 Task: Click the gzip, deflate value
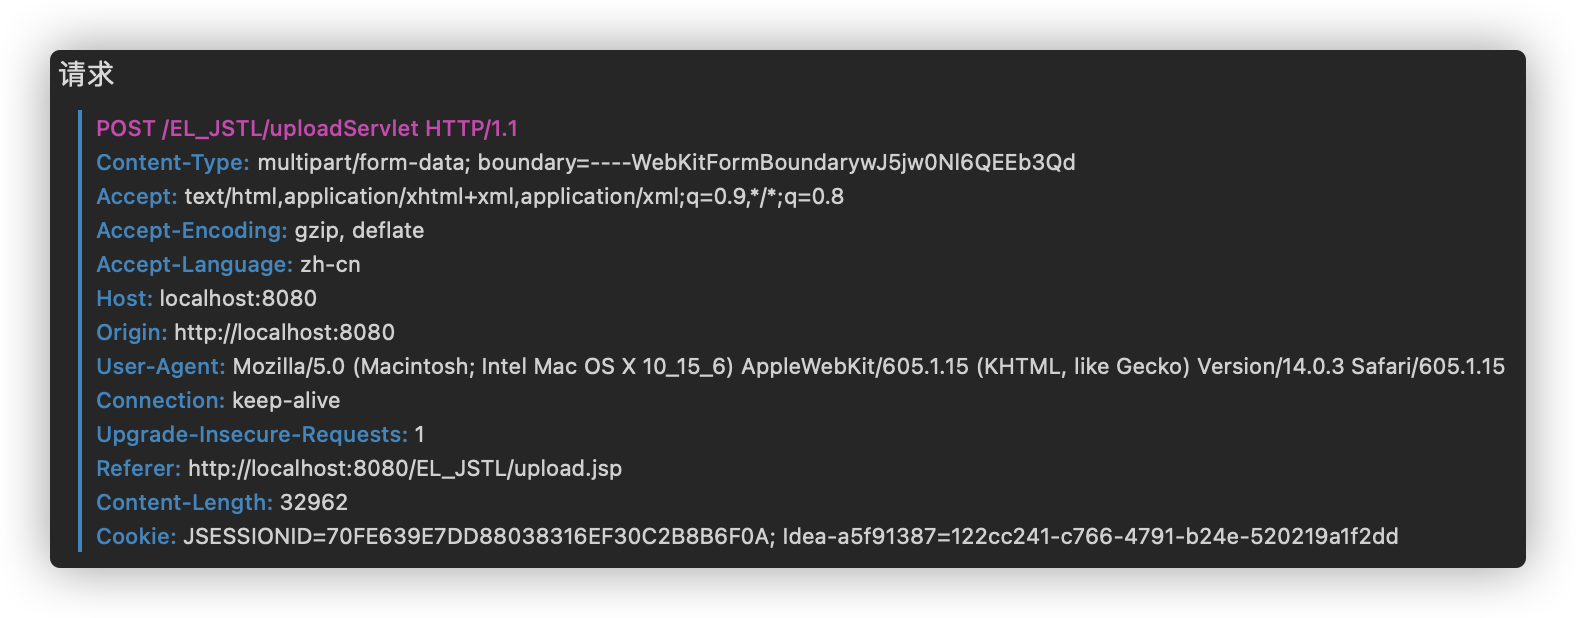click(x=359, y=231)
